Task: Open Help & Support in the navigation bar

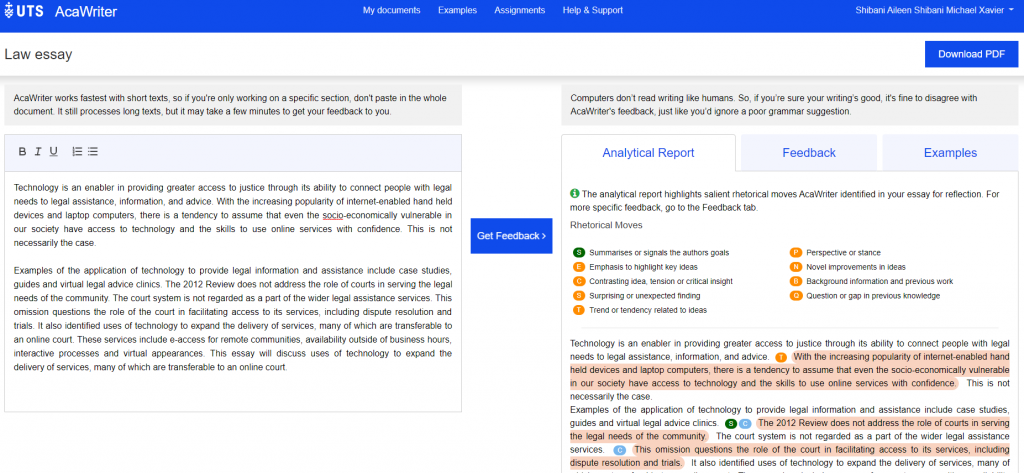Action: [592, 10]
